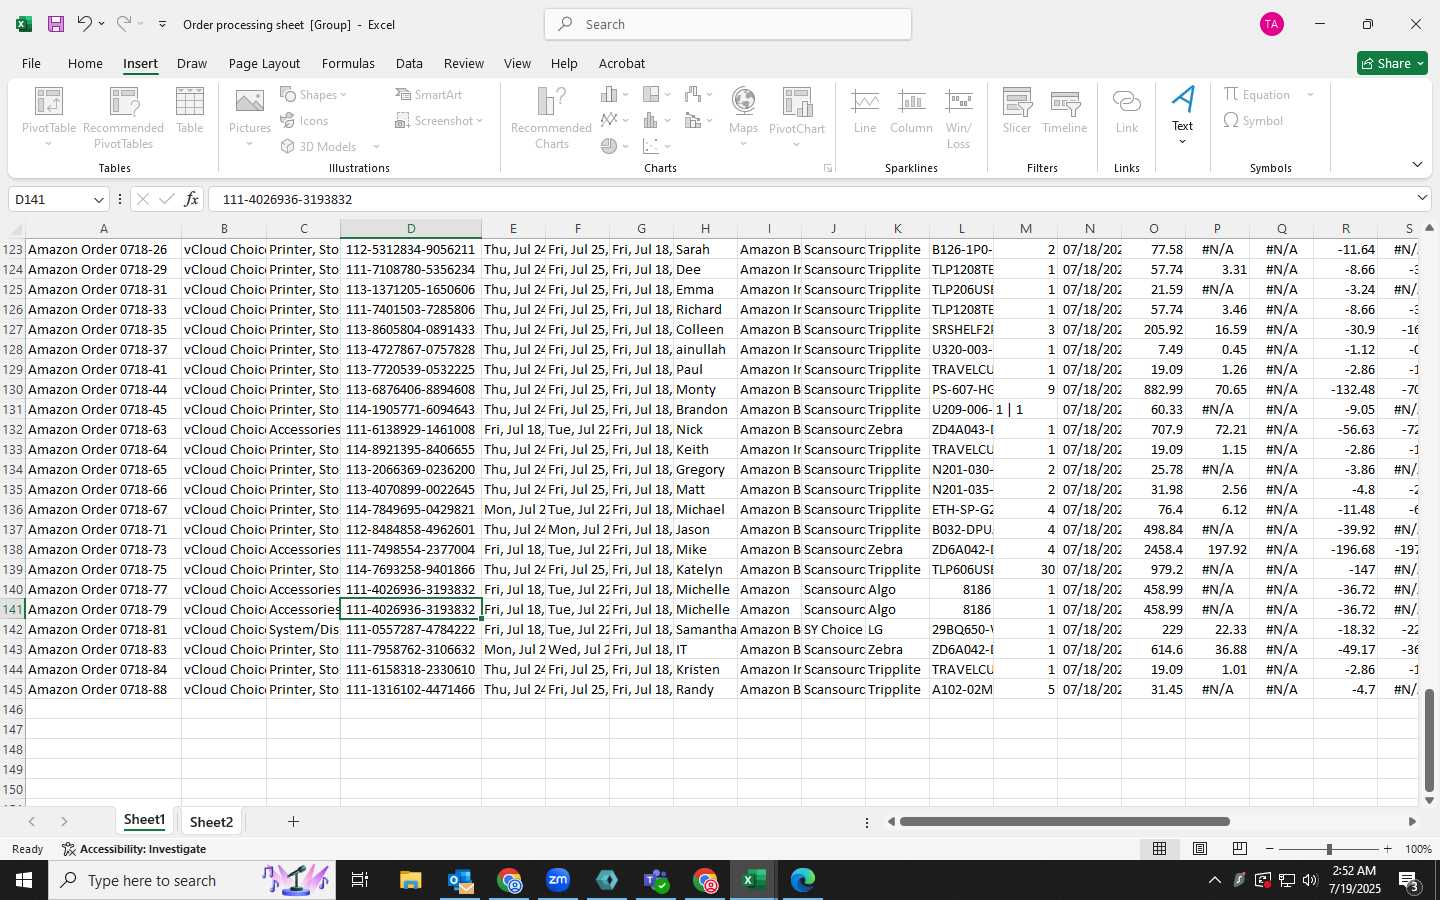Open the PivotTable tool
This screenshot has height=900, width=1440.
[49, 118]
